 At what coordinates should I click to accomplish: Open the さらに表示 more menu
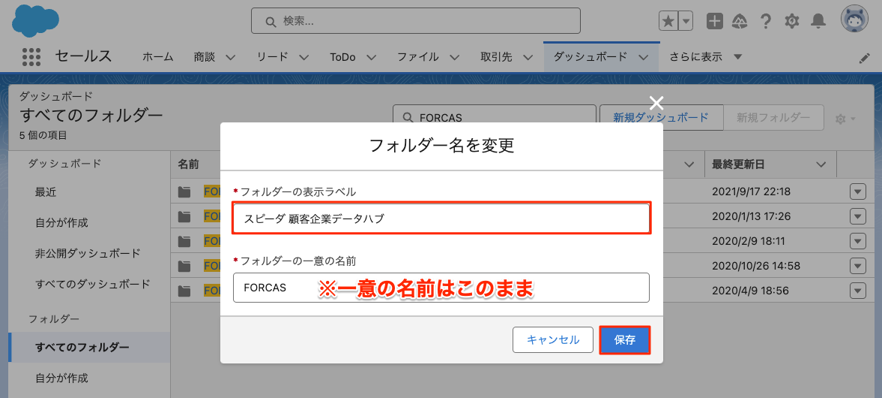706,57
